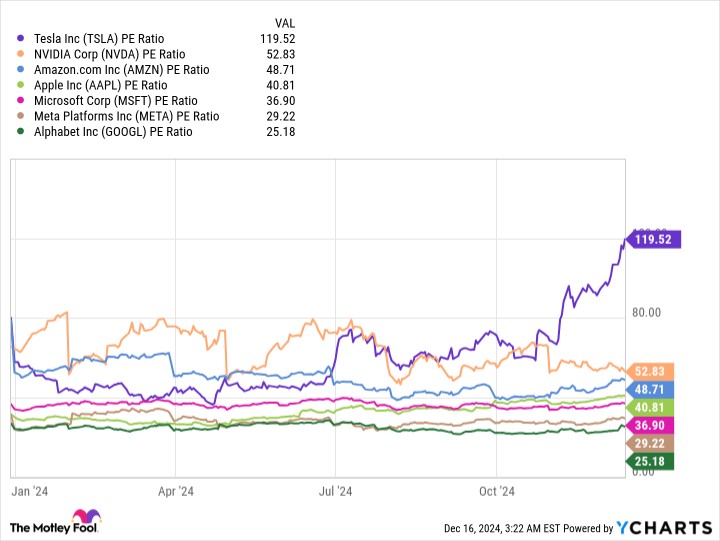720x541 pixels.
Task: Select the Microsoft Corp (MSFT) PE Ratio label
Action: click(115, 100)
